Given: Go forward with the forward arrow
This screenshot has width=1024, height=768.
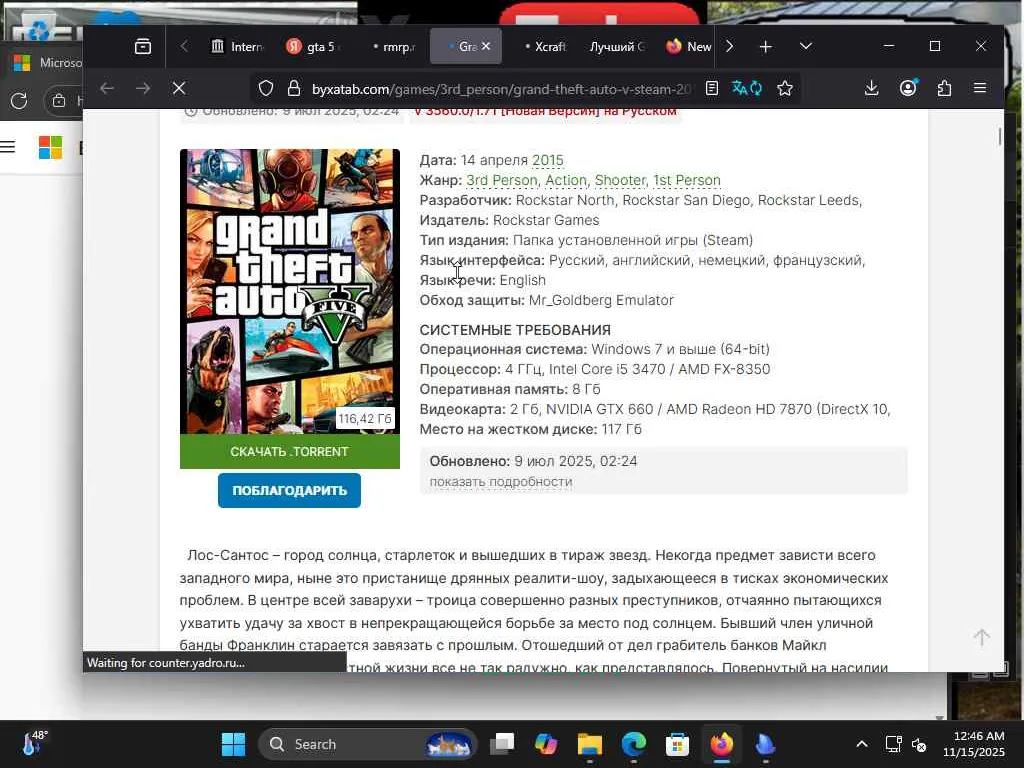Looking at the screenshot, I should pyautogui.click(x=143, y=88).
